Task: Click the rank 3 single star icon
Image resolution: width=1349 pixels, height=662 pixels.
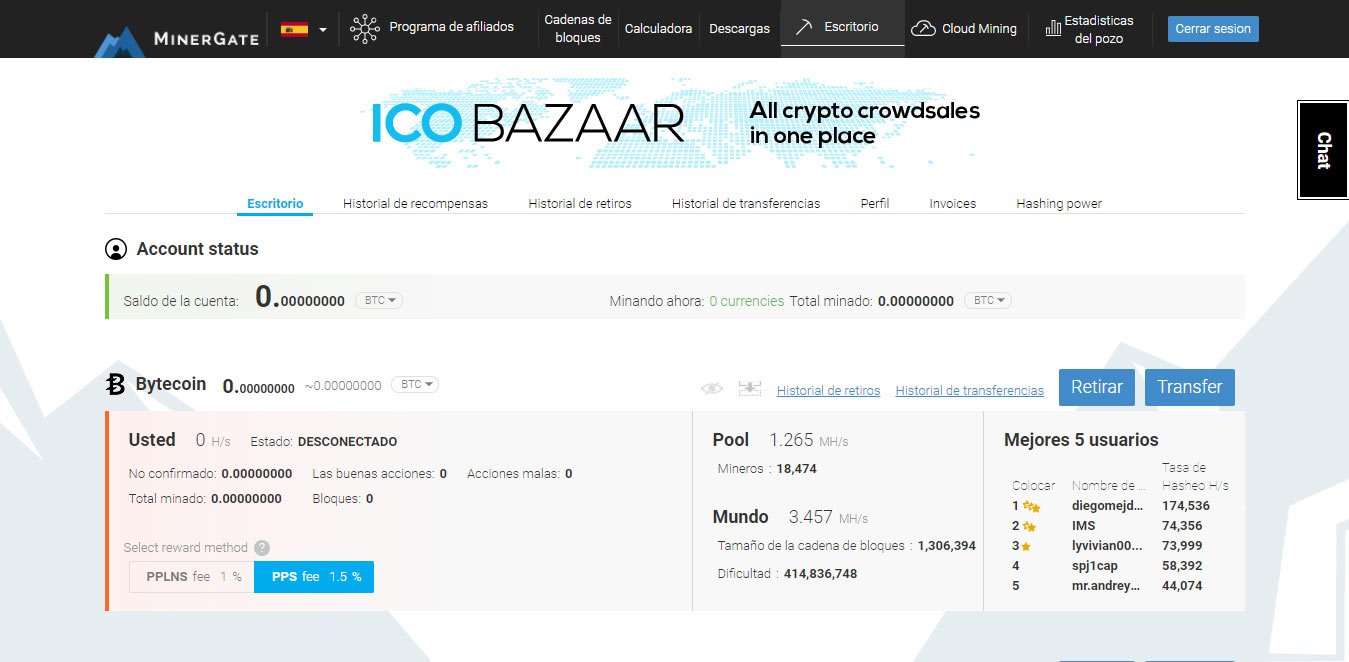Action: pos(1026,546)
